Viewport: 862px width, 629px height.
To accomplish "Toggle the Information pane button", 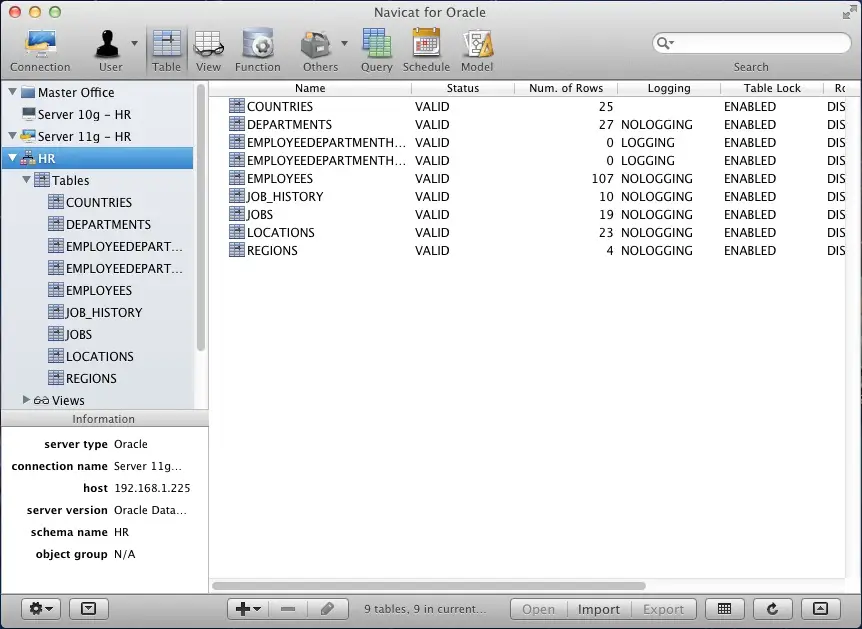I will coord(88,609).
